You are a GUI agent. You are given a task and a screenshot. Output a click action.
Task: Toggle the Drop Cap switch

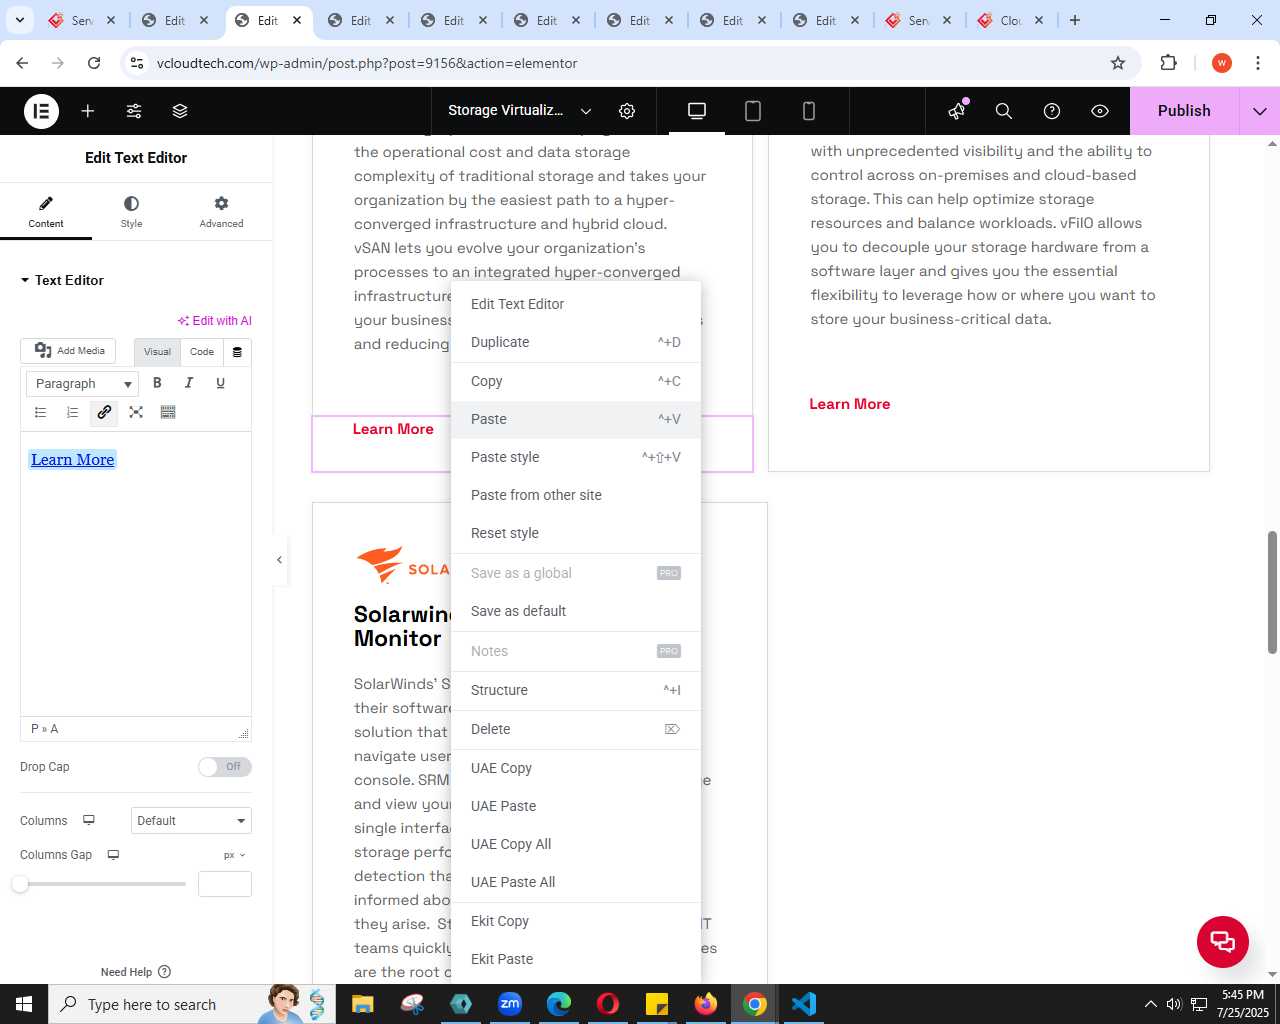[224, 767]
